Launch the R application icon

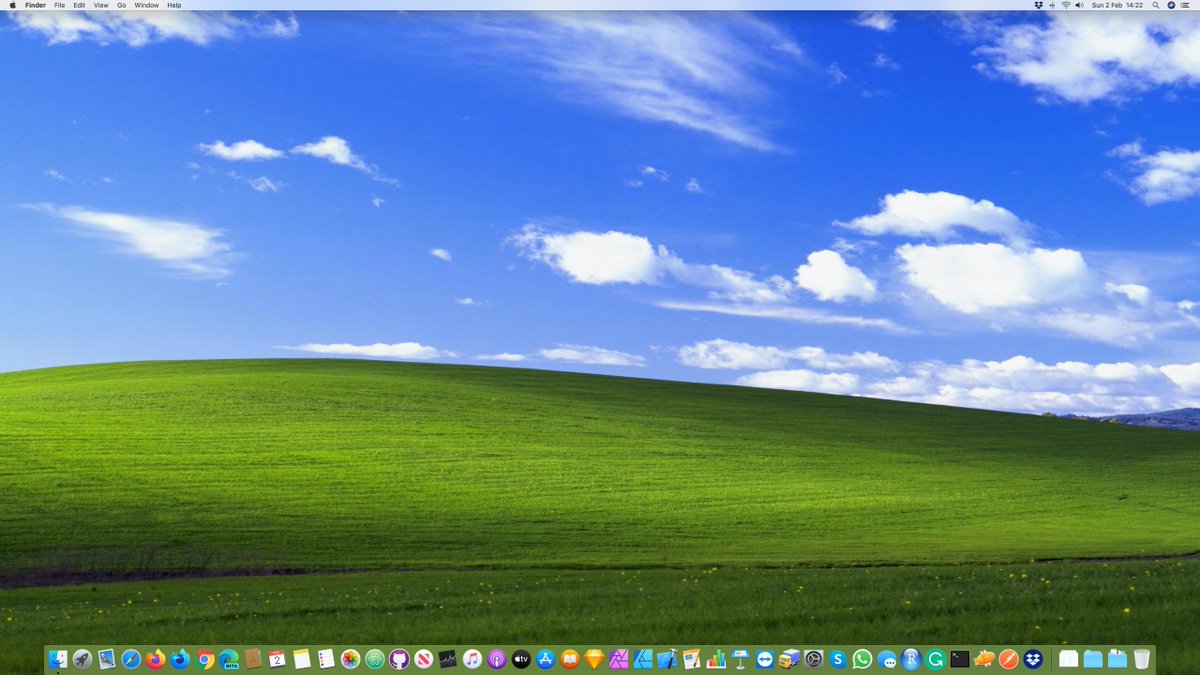(911, 659)
